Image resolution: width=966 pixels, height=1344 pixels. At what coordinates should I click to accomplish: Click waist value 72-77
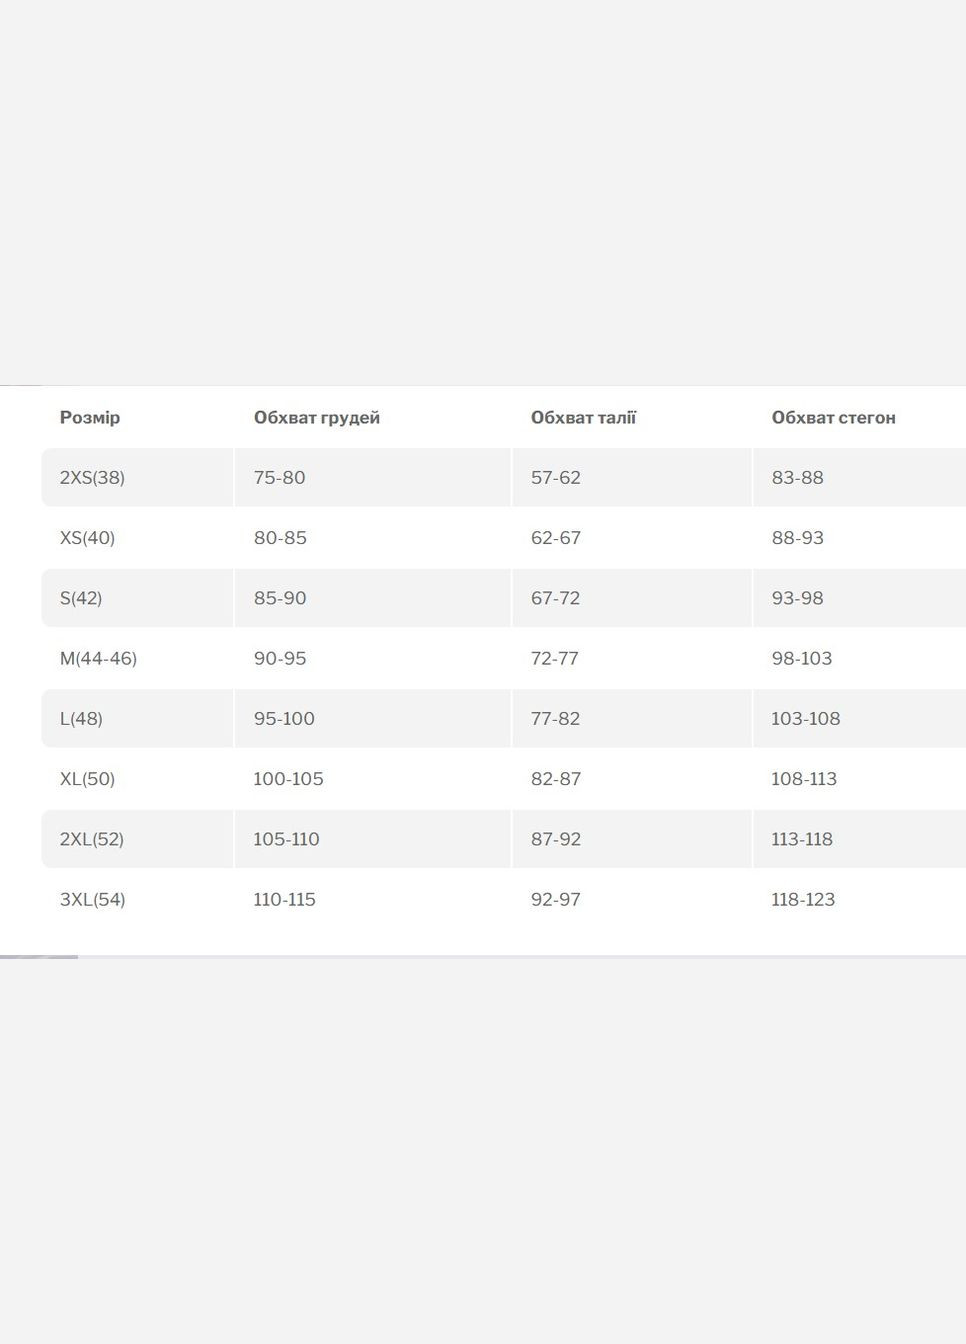(555, 658)
